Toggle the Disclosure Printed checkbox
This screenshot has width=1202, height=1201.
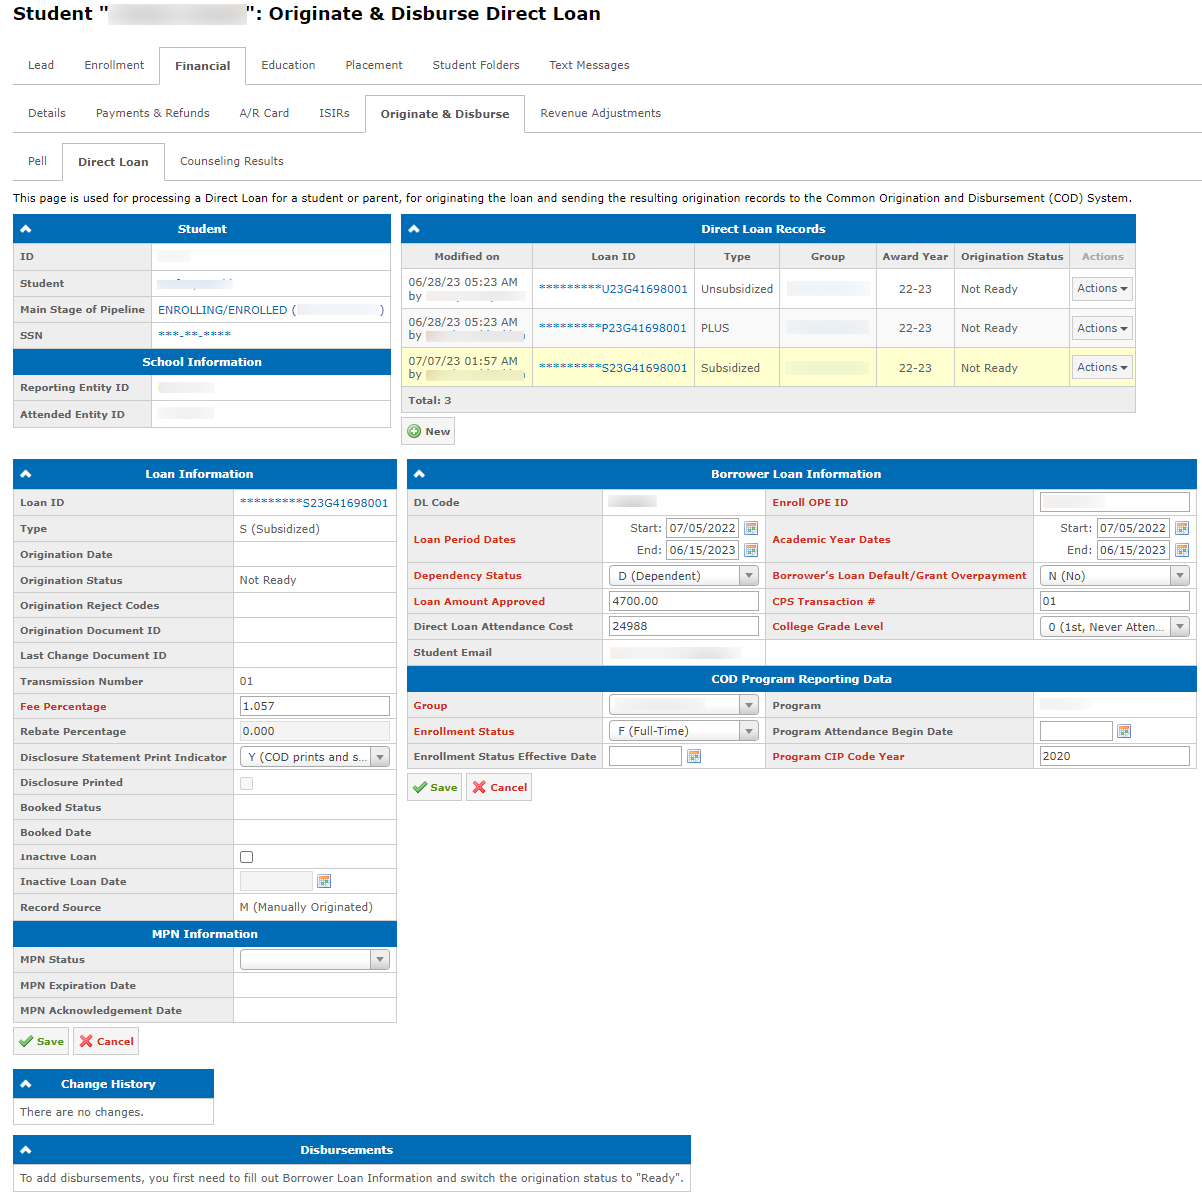[247, 783]
